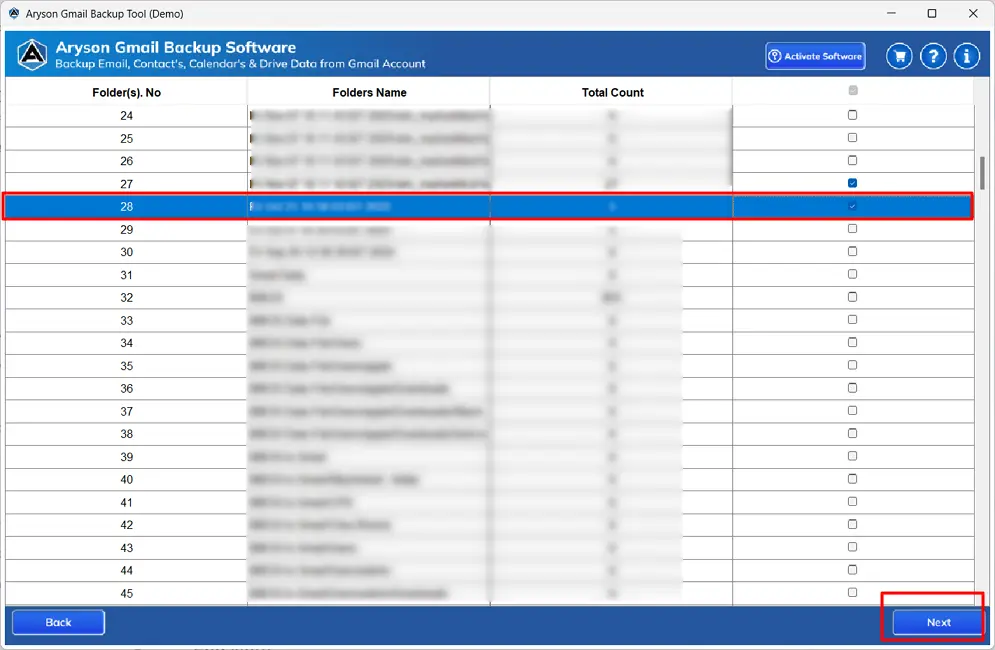Check the checkbox for folder 30

(852, 251)
